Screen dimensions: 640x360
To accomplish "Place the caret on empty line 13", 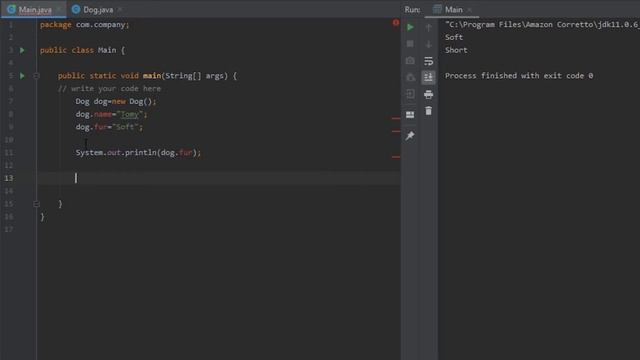I will [218, 178].
